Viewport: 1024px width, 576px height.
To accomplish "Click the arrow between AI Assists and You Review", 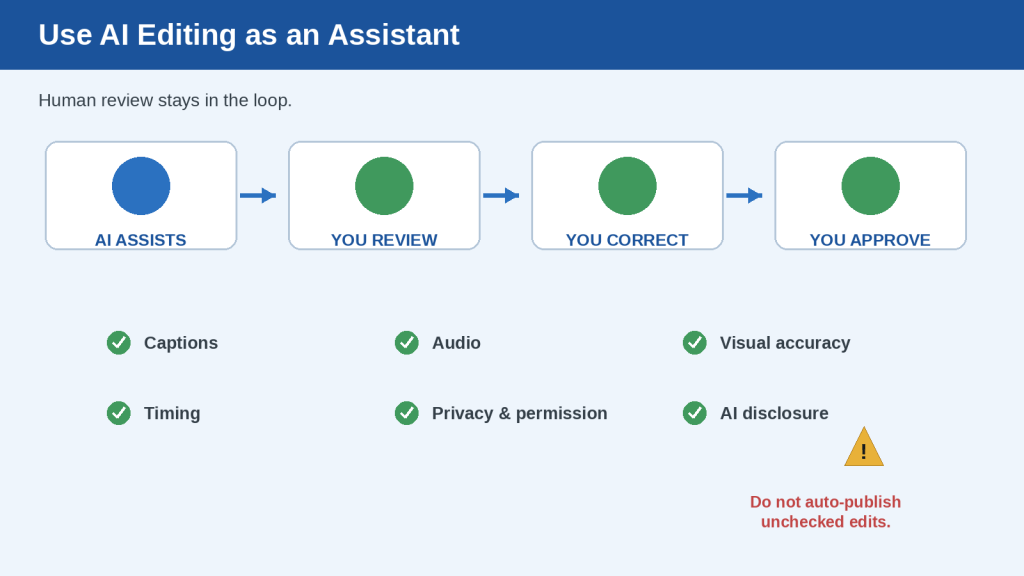I will [258, 195].
